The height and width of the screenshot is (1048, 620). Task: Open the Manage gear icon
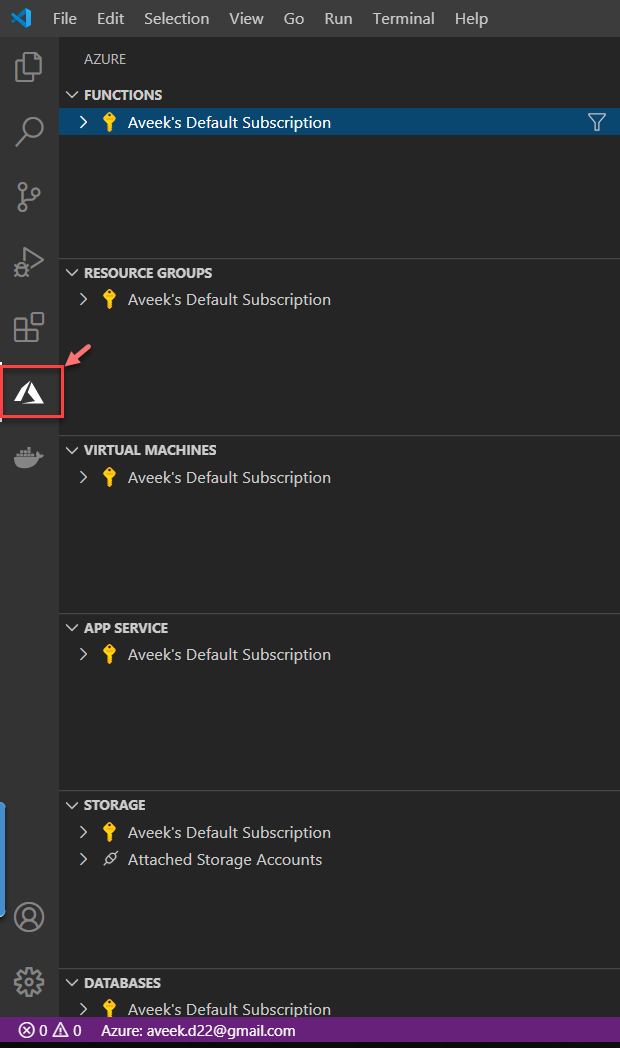coord(29,981)
